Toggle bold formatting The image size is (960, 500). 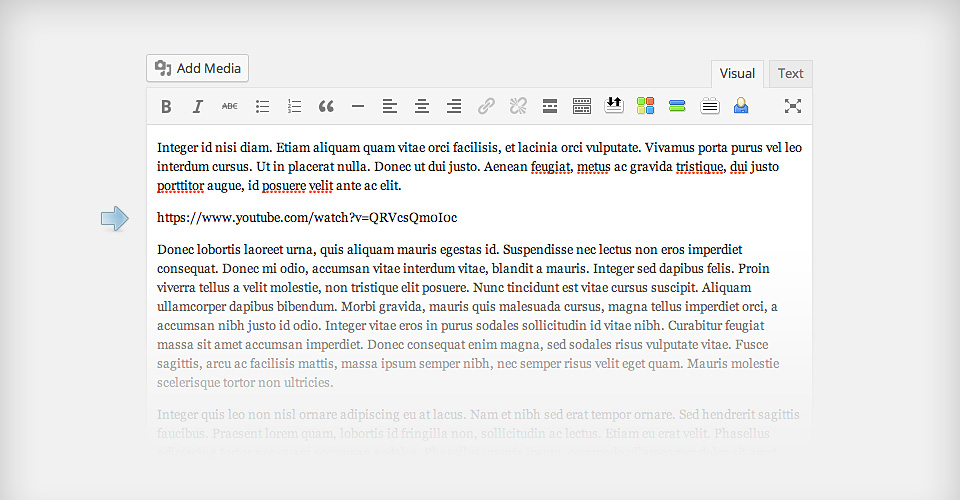coord(166,106)
